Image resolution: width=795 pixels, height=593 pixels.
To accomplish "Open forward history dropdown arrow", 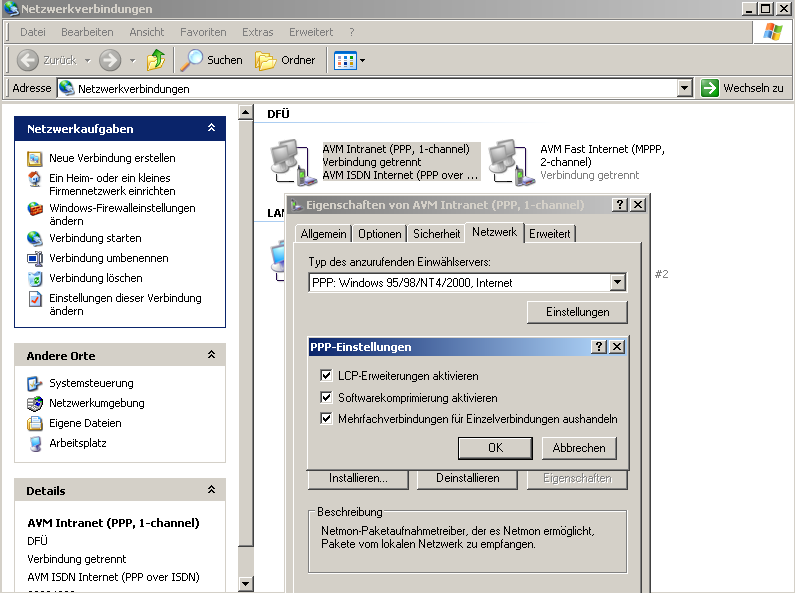I will click(x=132, y=60).
